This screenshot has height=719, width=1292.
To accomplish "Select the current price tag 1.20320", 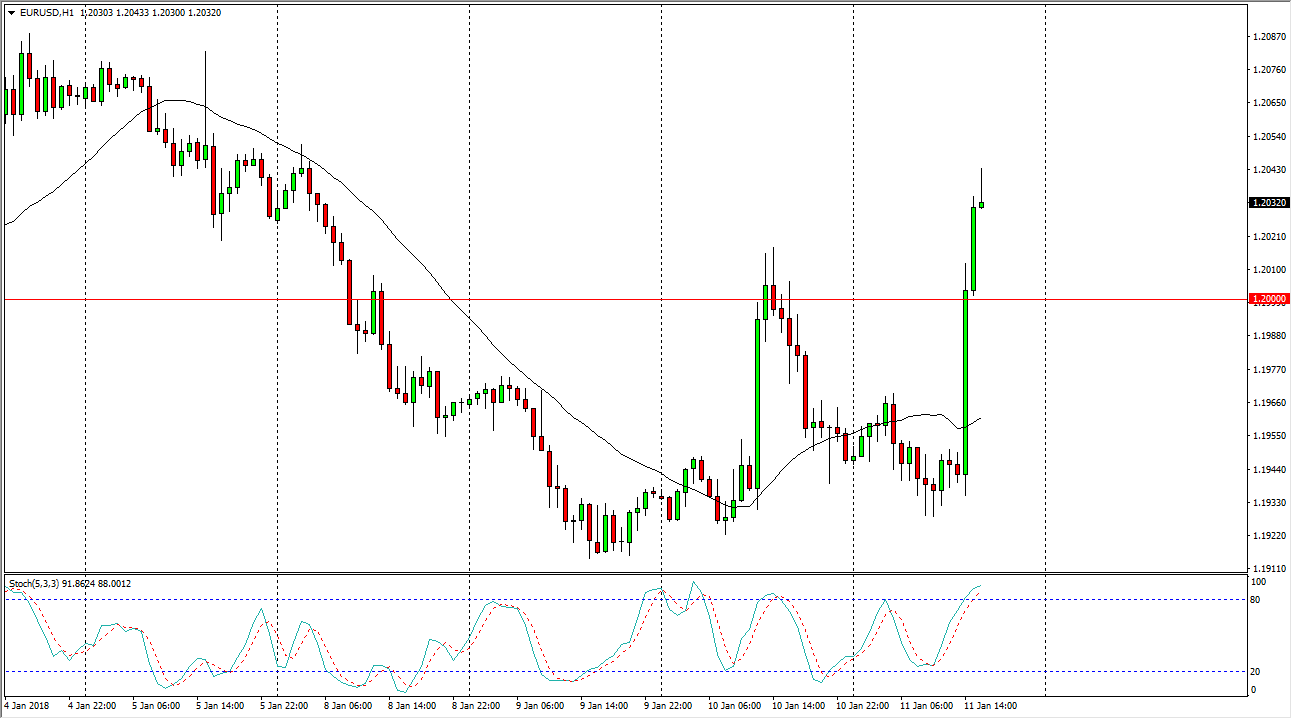I will [1269, 202].
